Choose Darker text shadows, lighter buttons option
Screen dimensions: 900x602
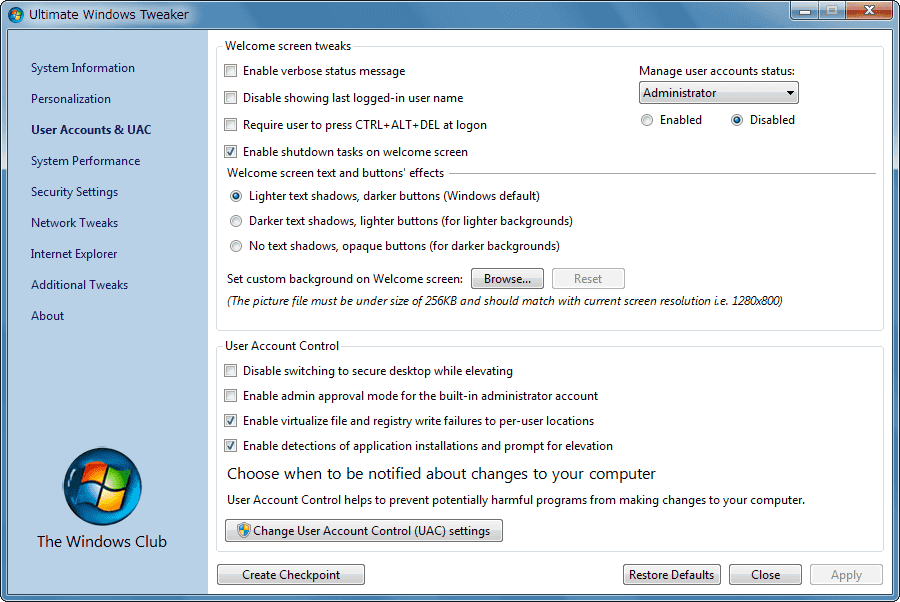click(x=236, y=221)
